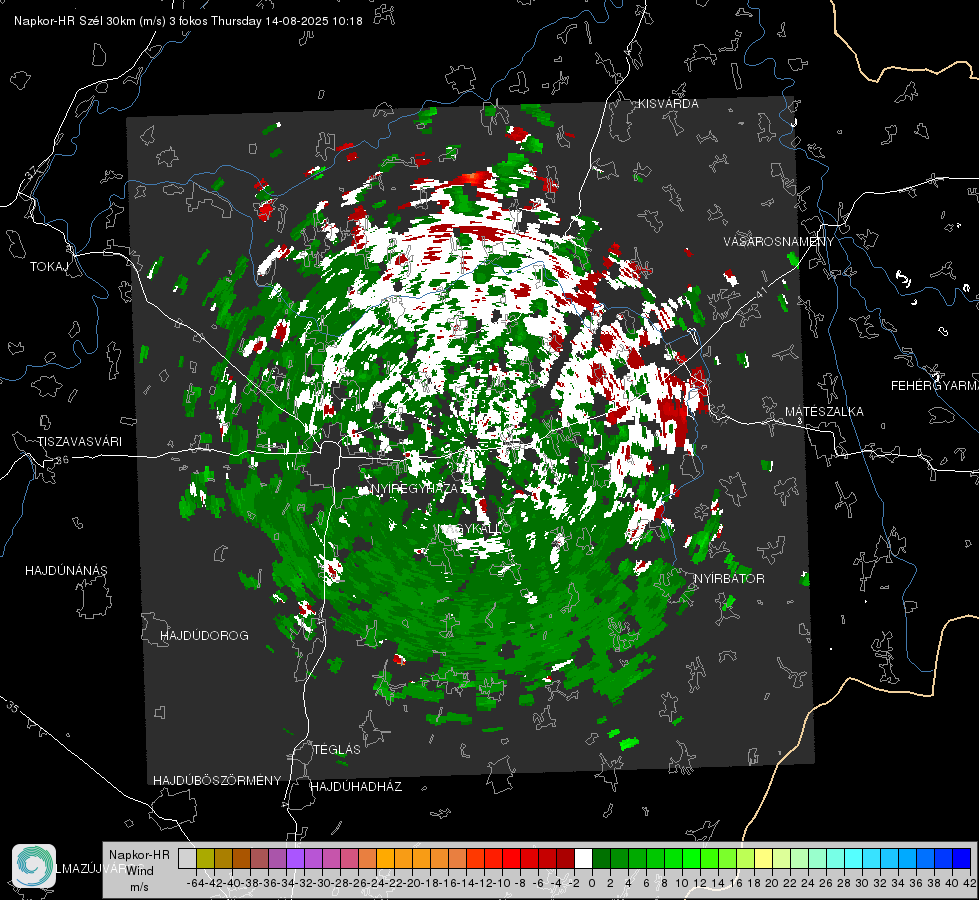The height and width of the screenshot is (900, 979).
Task: Select the dark blue swatch between 40 and 42
Action: [962, 858]
